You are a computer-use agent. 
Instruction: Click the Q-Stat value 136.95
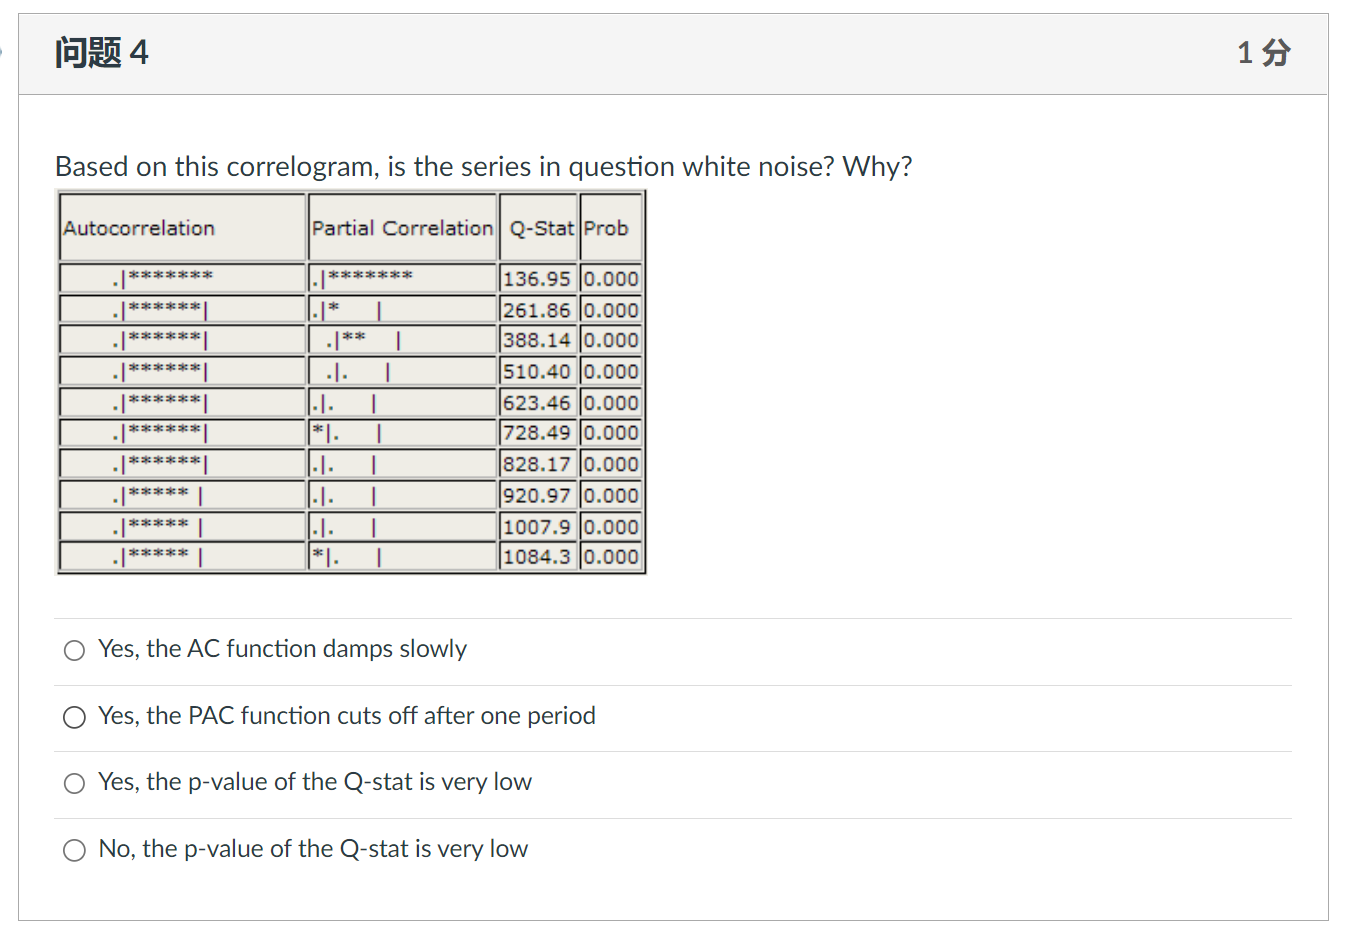point(538,279)
